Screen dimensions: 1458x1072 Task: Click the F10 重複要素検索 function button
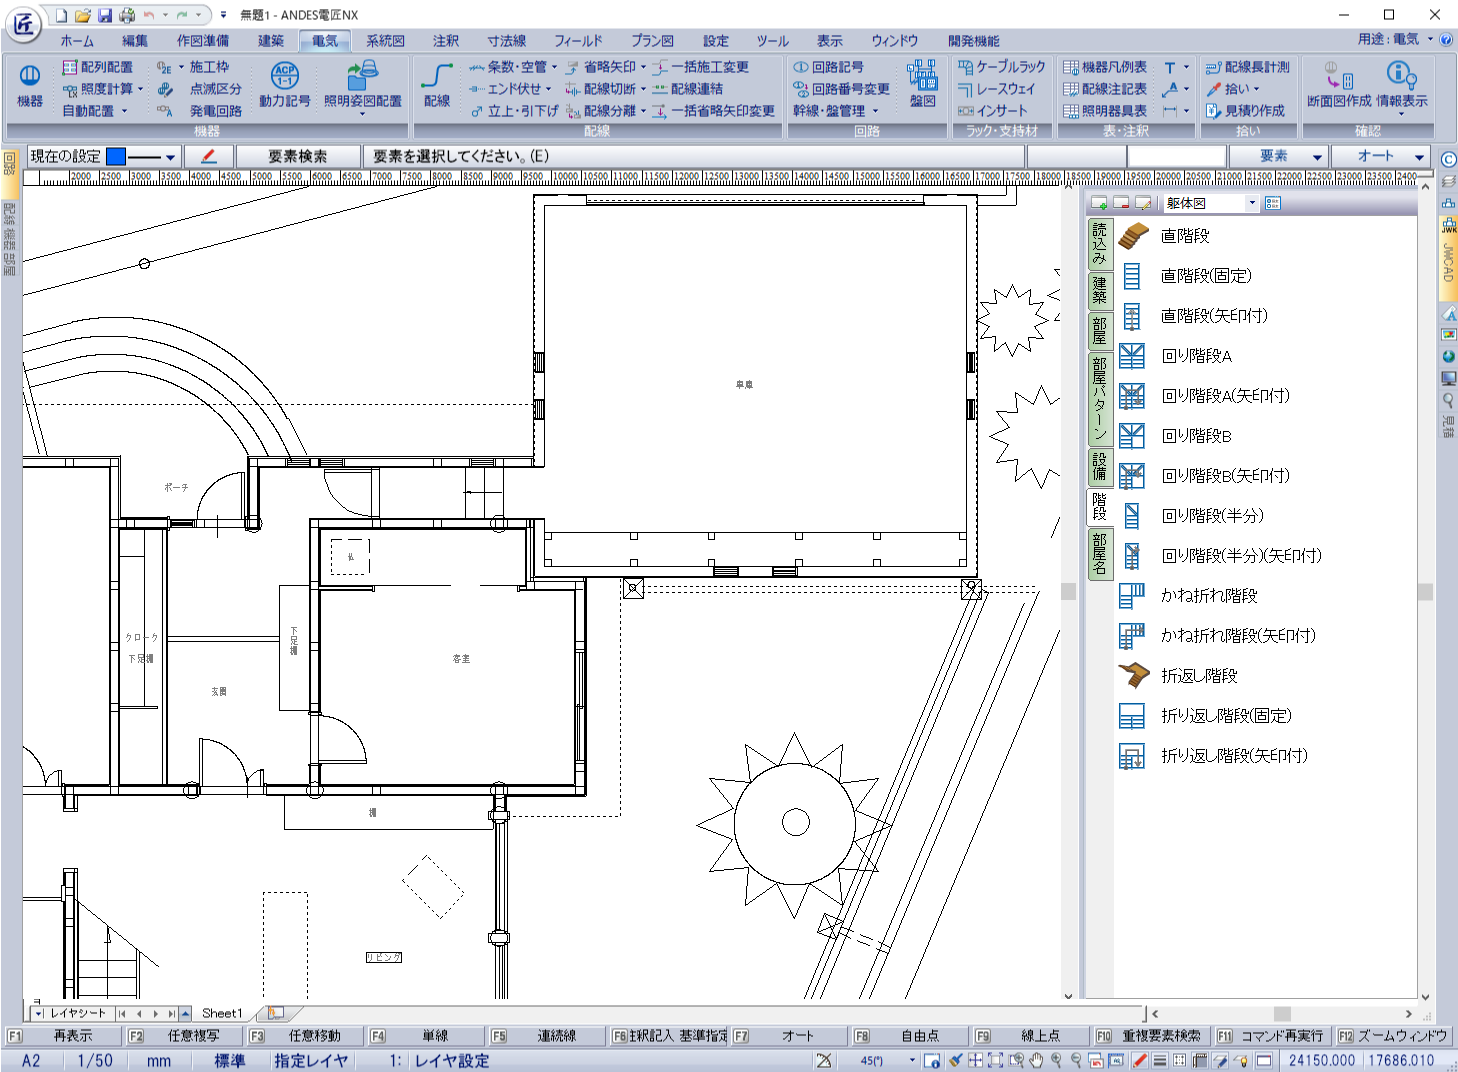1151,1036
